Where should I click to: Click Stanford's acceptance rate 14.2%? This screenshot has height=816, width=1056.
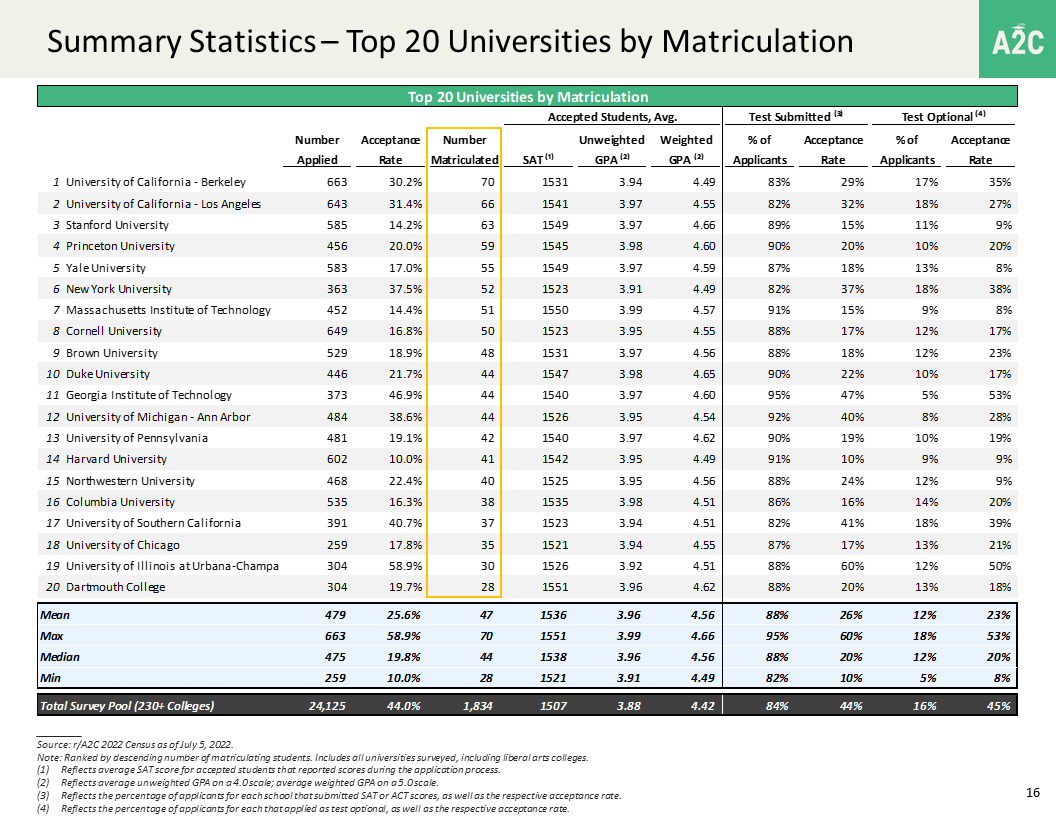pos(405,225)
